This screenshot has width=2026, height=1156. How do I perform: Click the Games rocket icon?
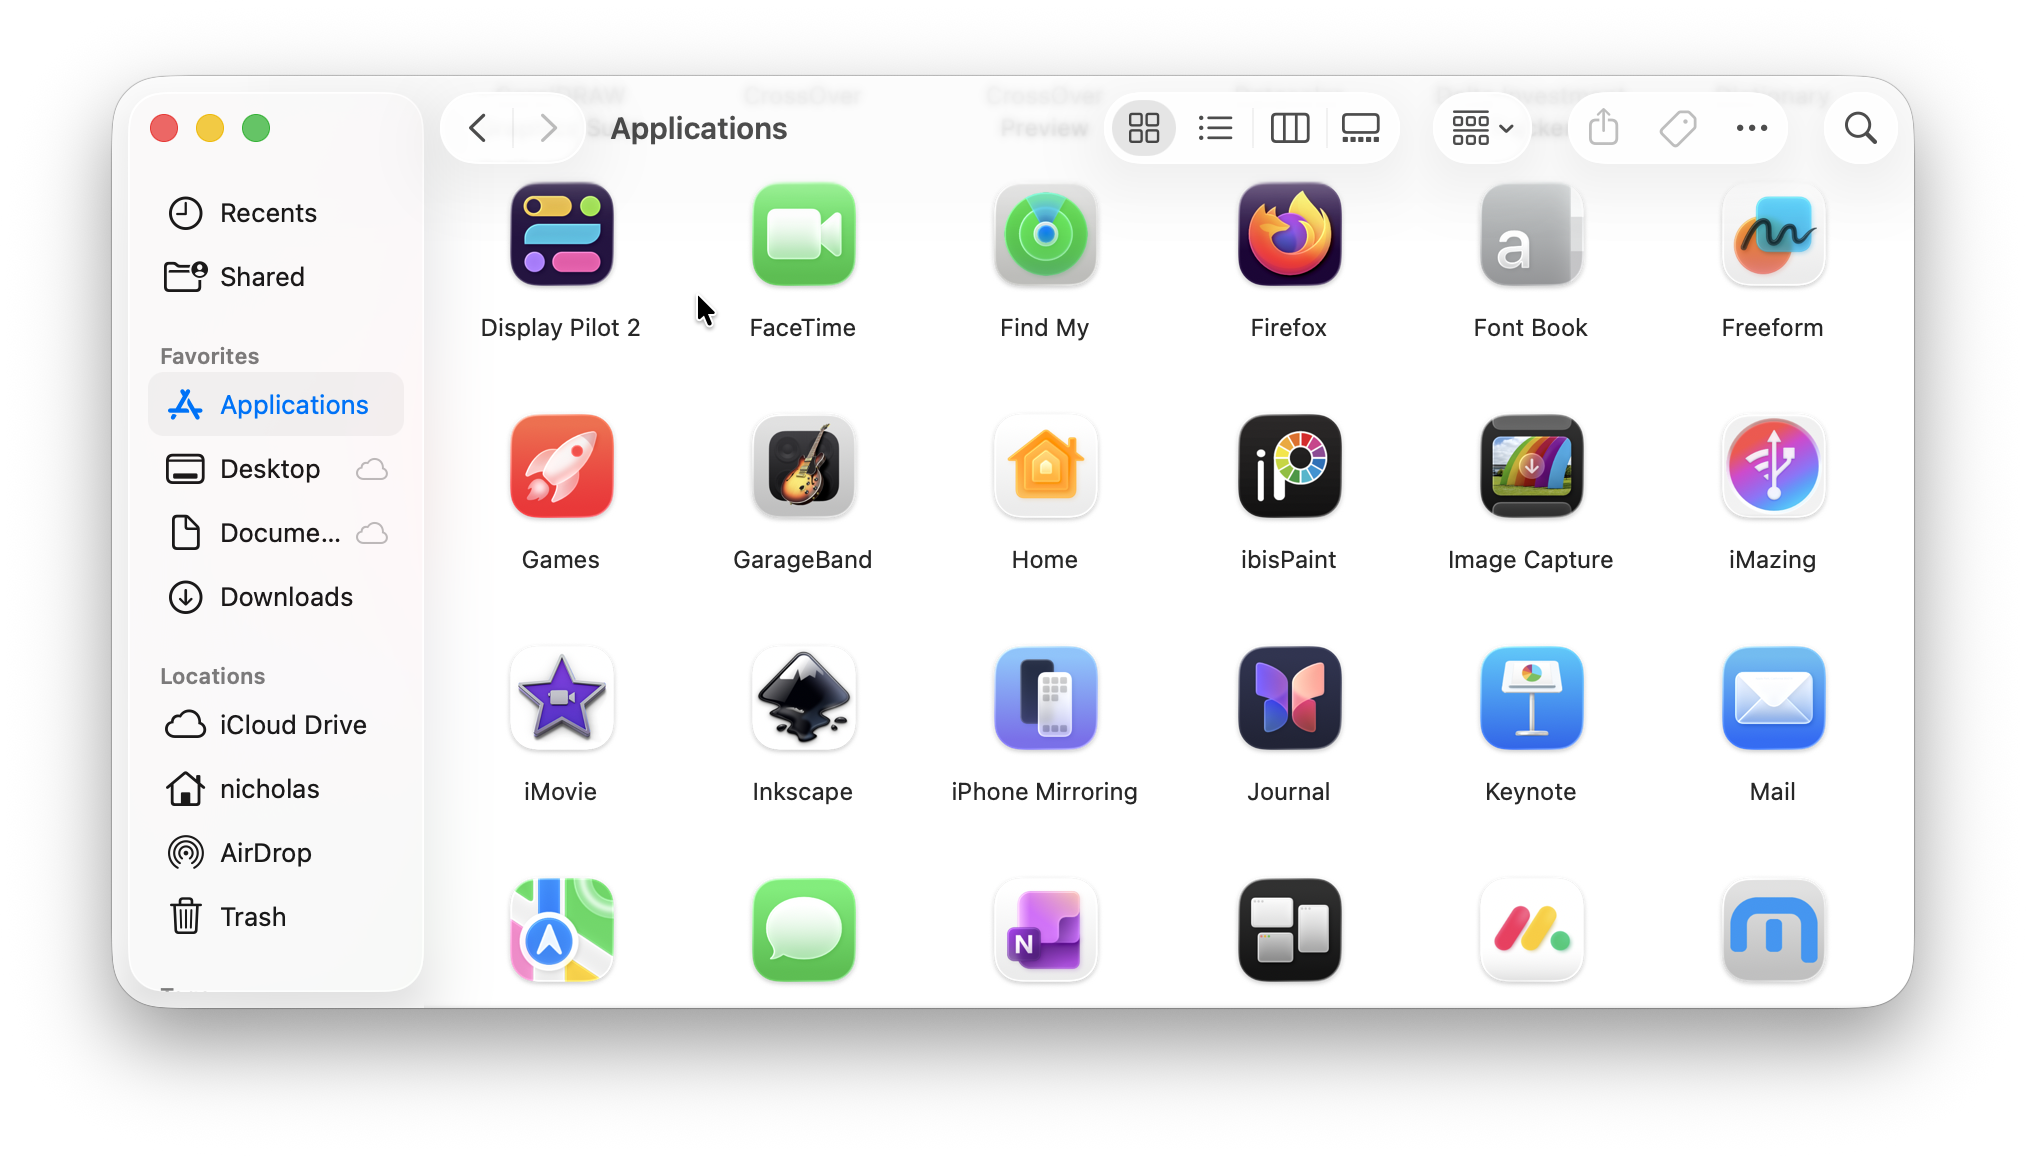click(x=561, y=467)
